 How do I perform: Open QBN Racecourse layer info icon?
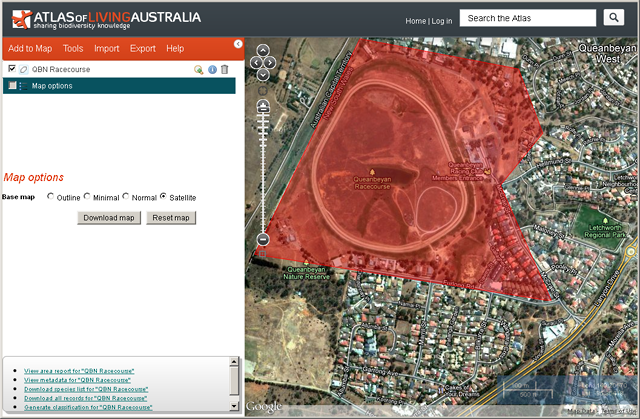[212, 70]
